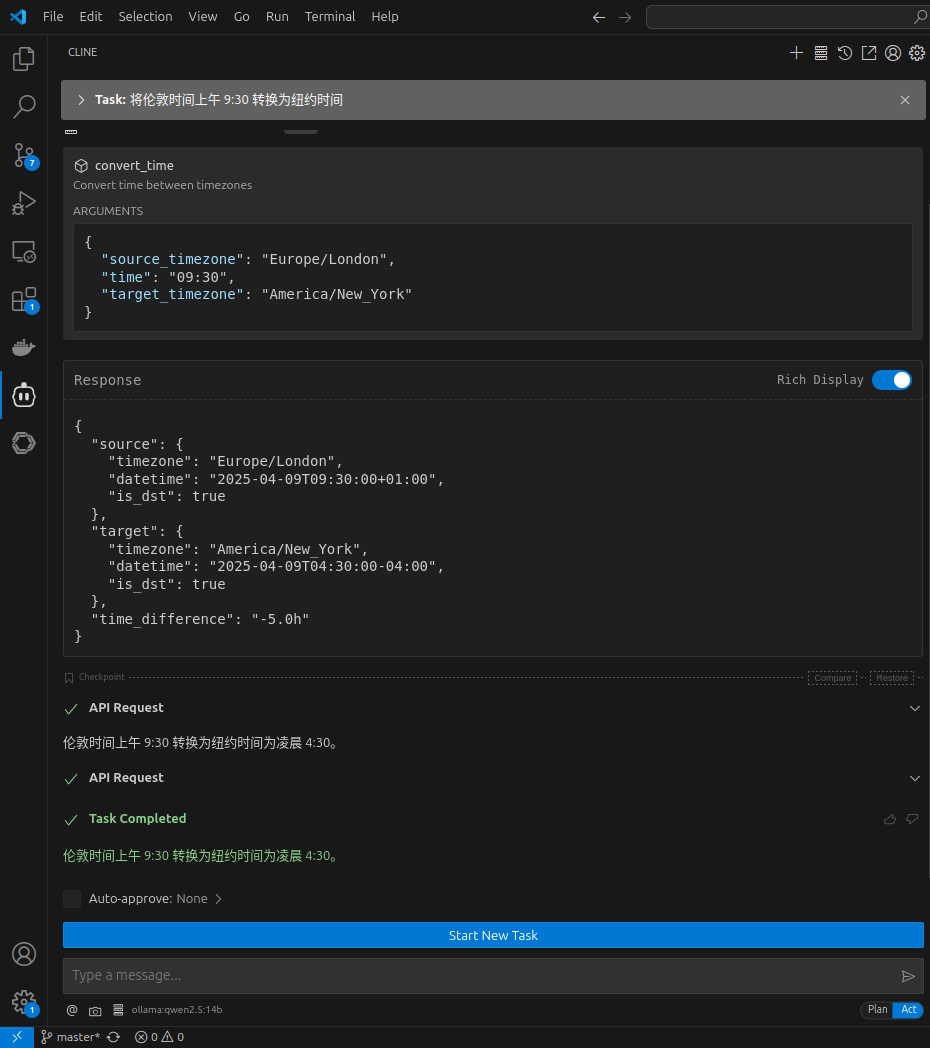This screenshot has width=930, height=1048.
Task: Select the Cline robot icon
Action: pos(23,395)
